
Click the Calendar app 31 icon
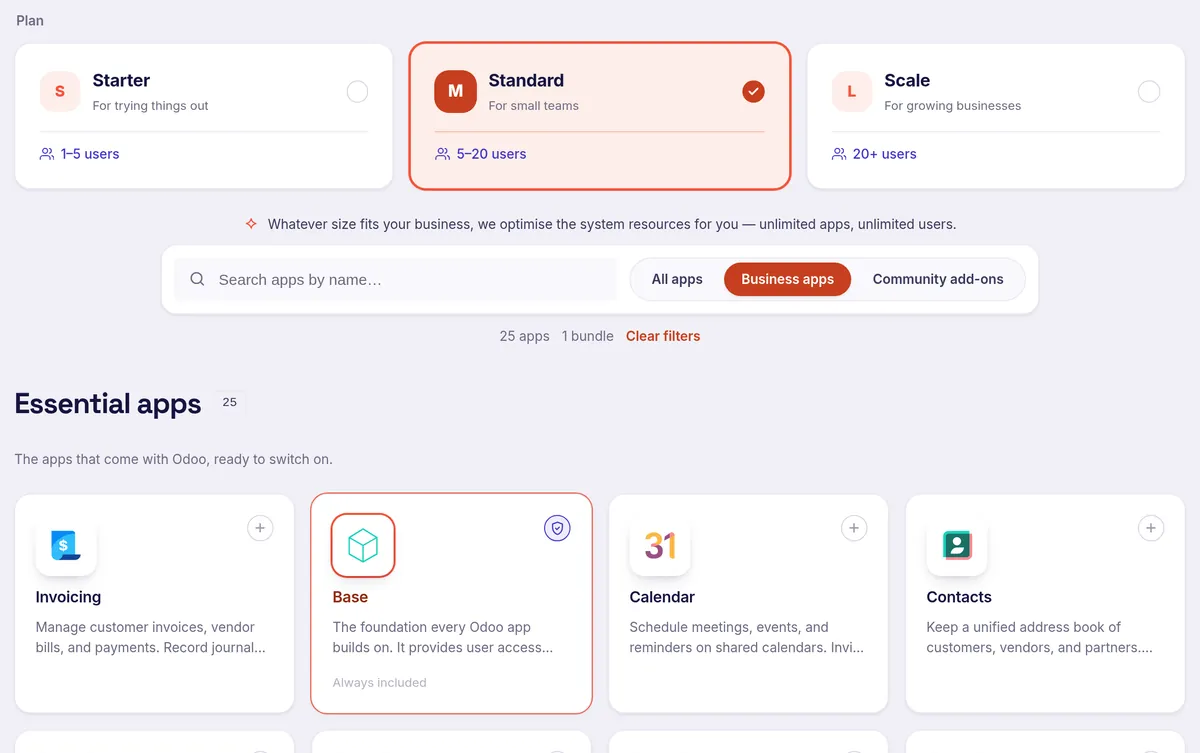point(660,545)
